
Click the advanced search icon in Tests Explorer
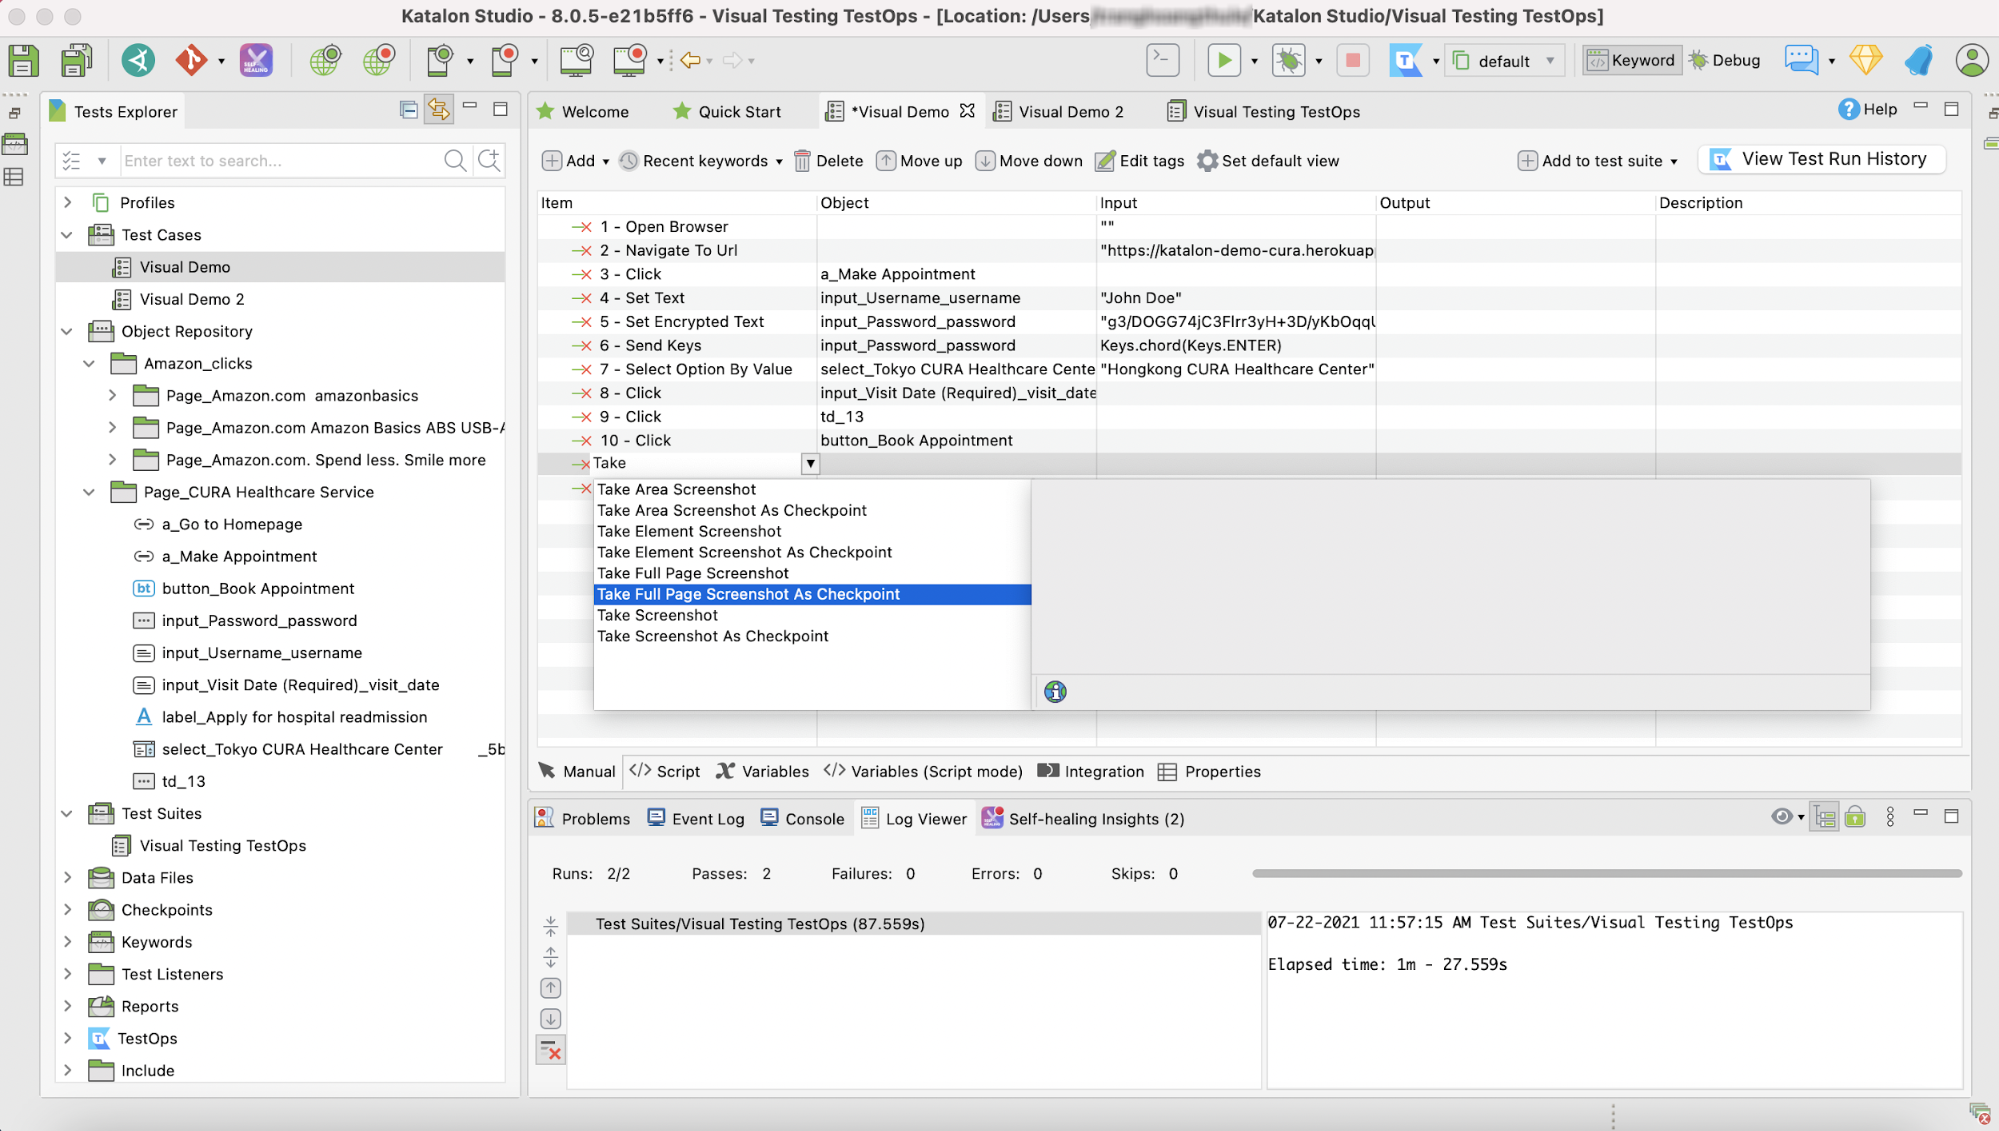[489, 160]
